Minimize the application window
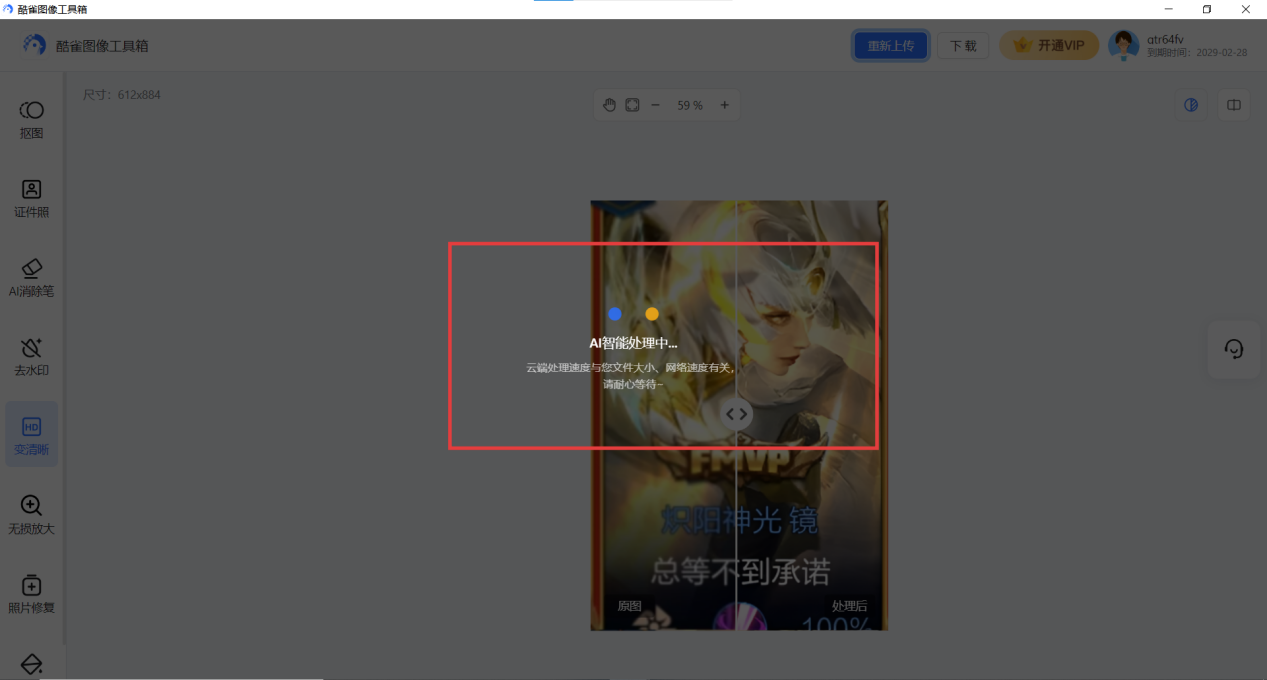 1168,9
